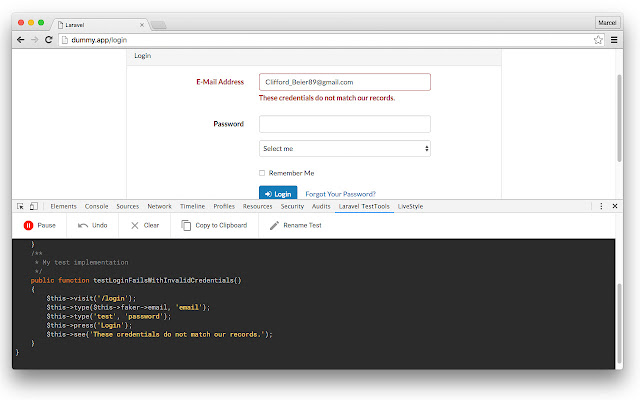Copy test code to clipboard
Image resolution: width=640 pixels, height=400 pixels.
186,226
